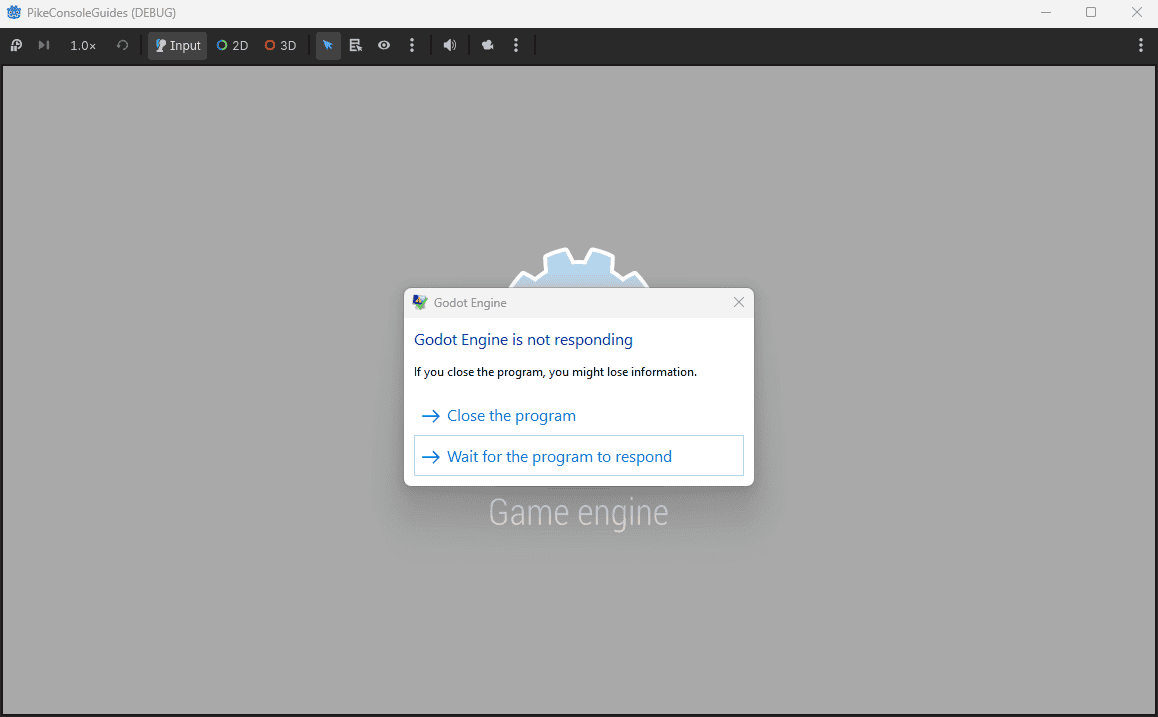Choose Close the program
The width and height of the screenshot is (1158, 717).
[578, 416]
